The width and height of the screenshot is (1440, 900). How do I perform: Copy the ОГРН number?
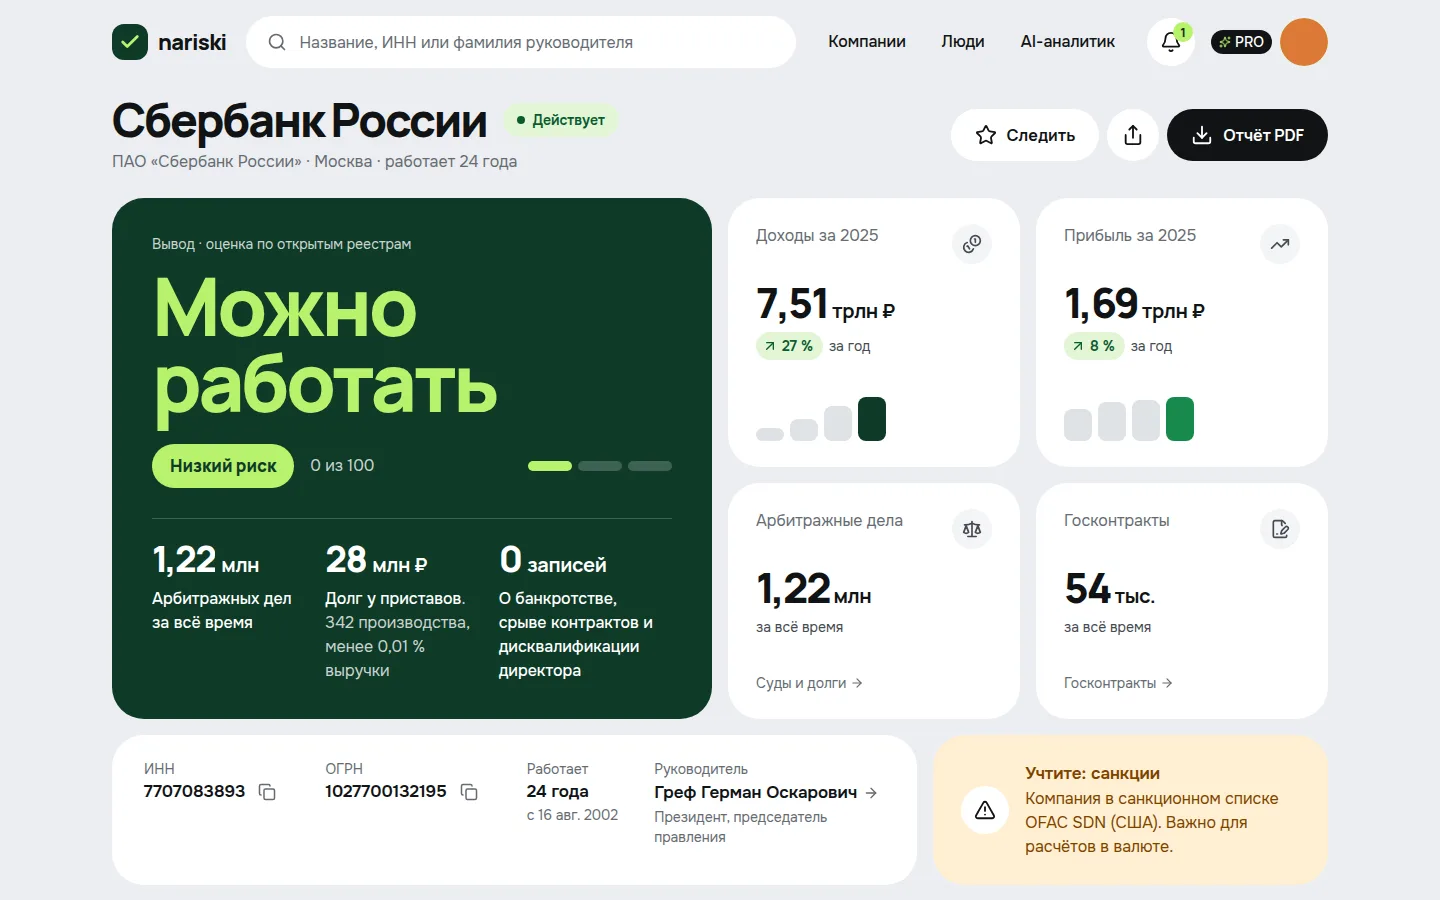pyautogui.click(x=469, y=792)
